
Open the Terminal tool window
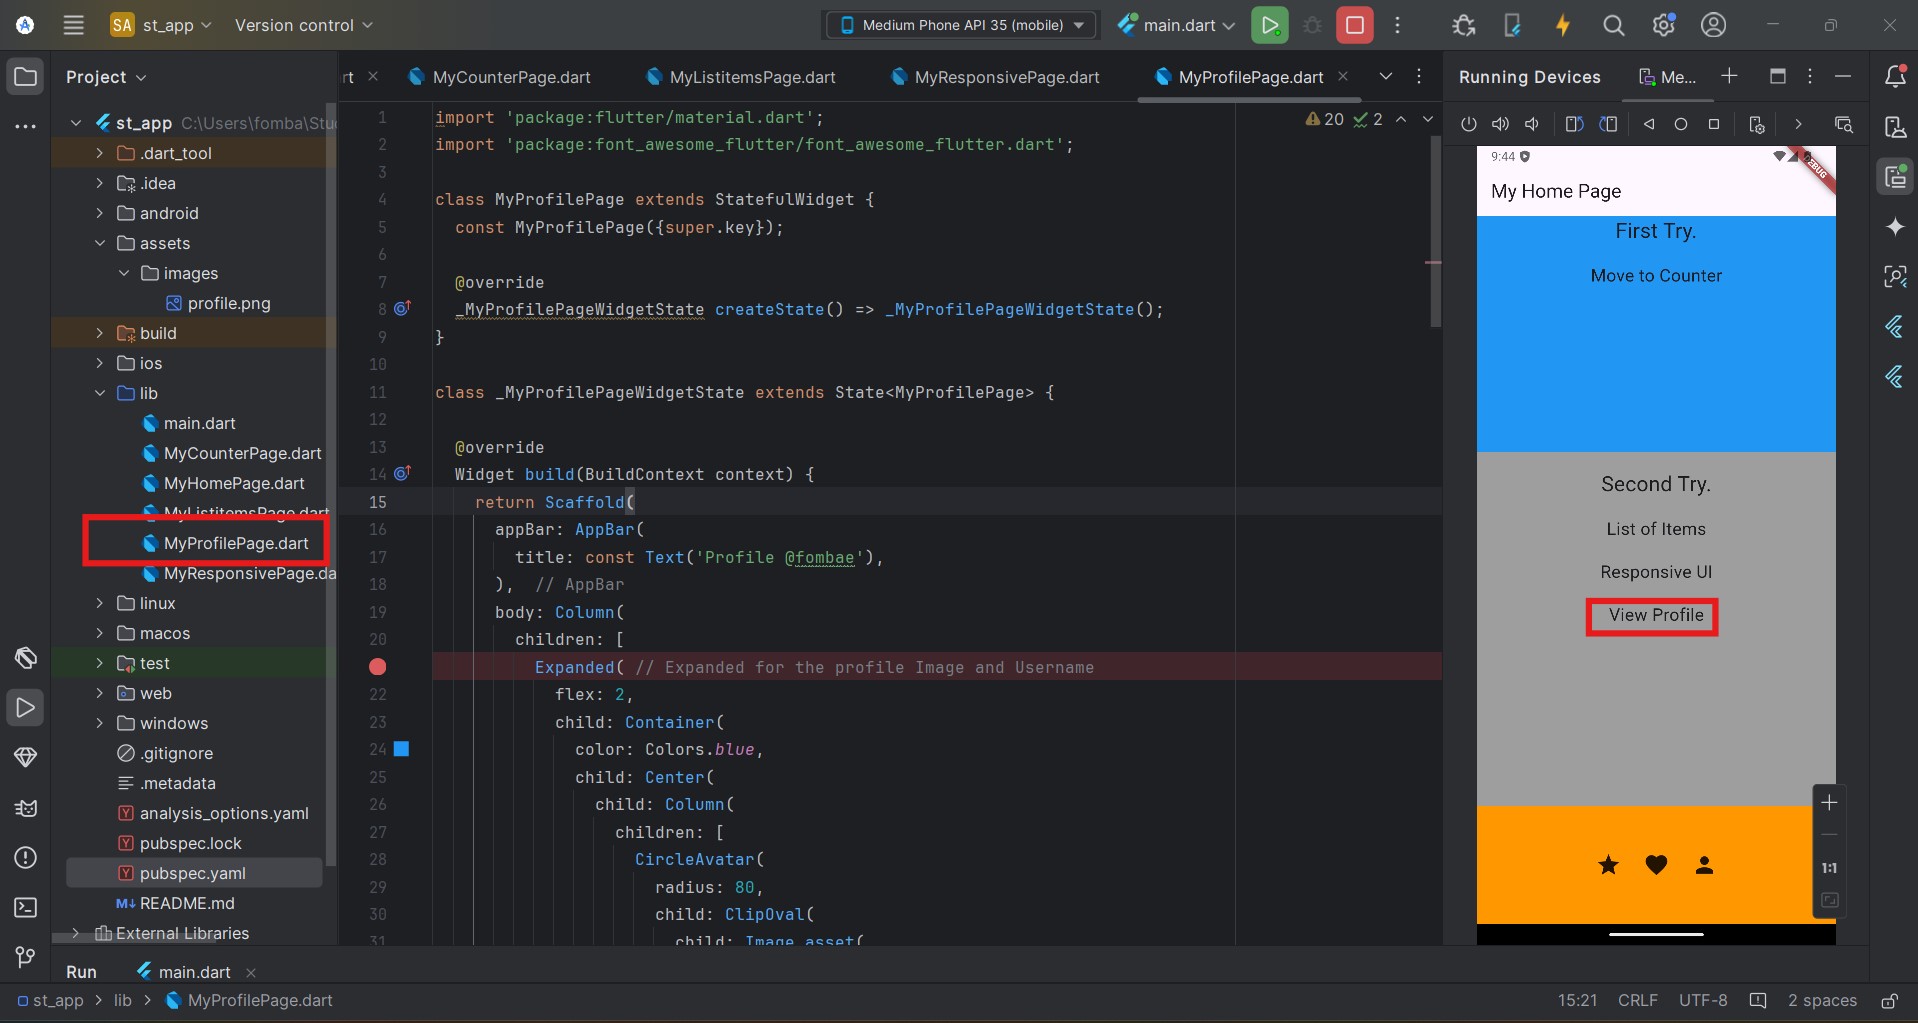pos(25,907)
